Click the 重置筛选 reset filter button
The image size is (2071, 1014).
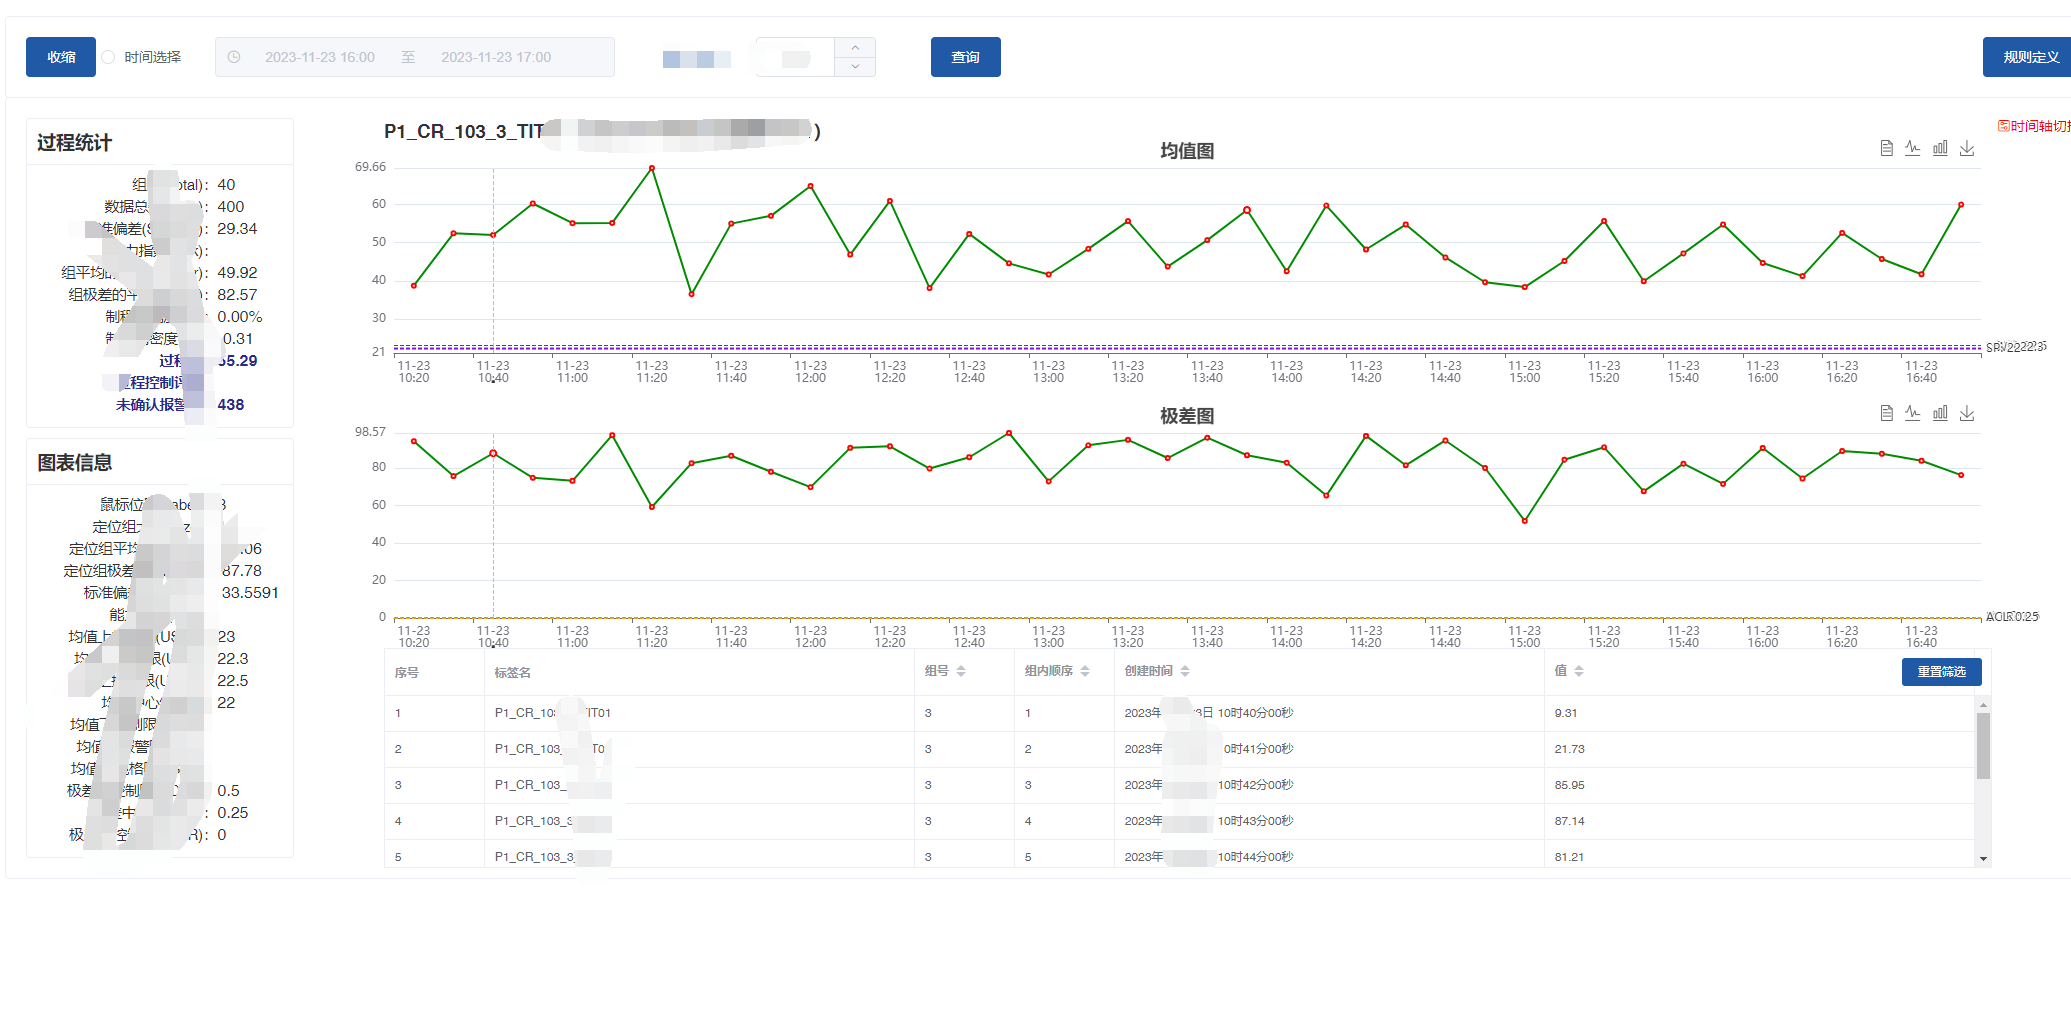[1941, 672]
